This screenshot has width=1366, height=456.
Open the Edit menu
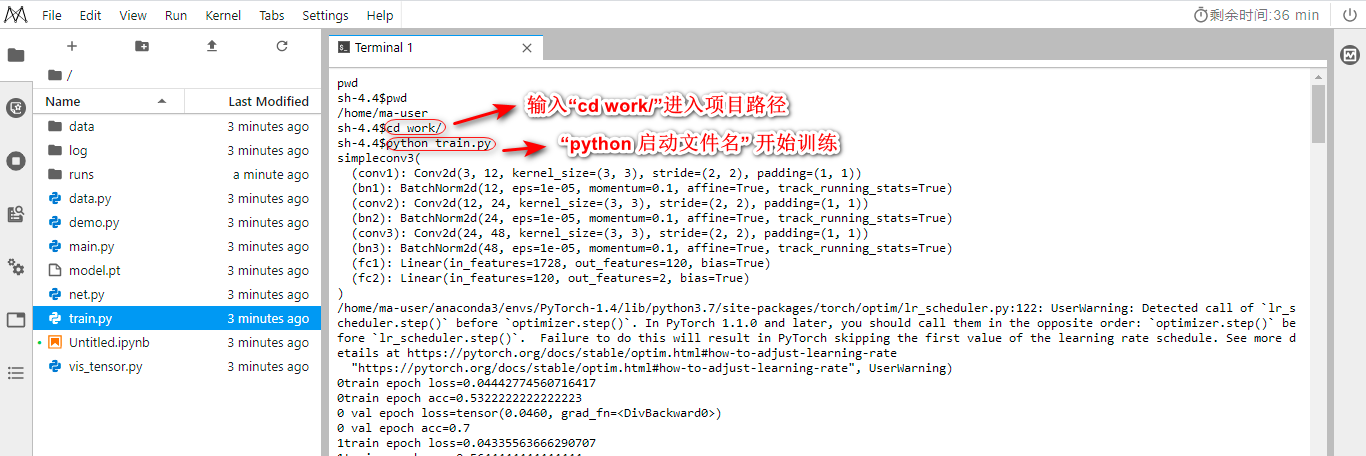90,15
